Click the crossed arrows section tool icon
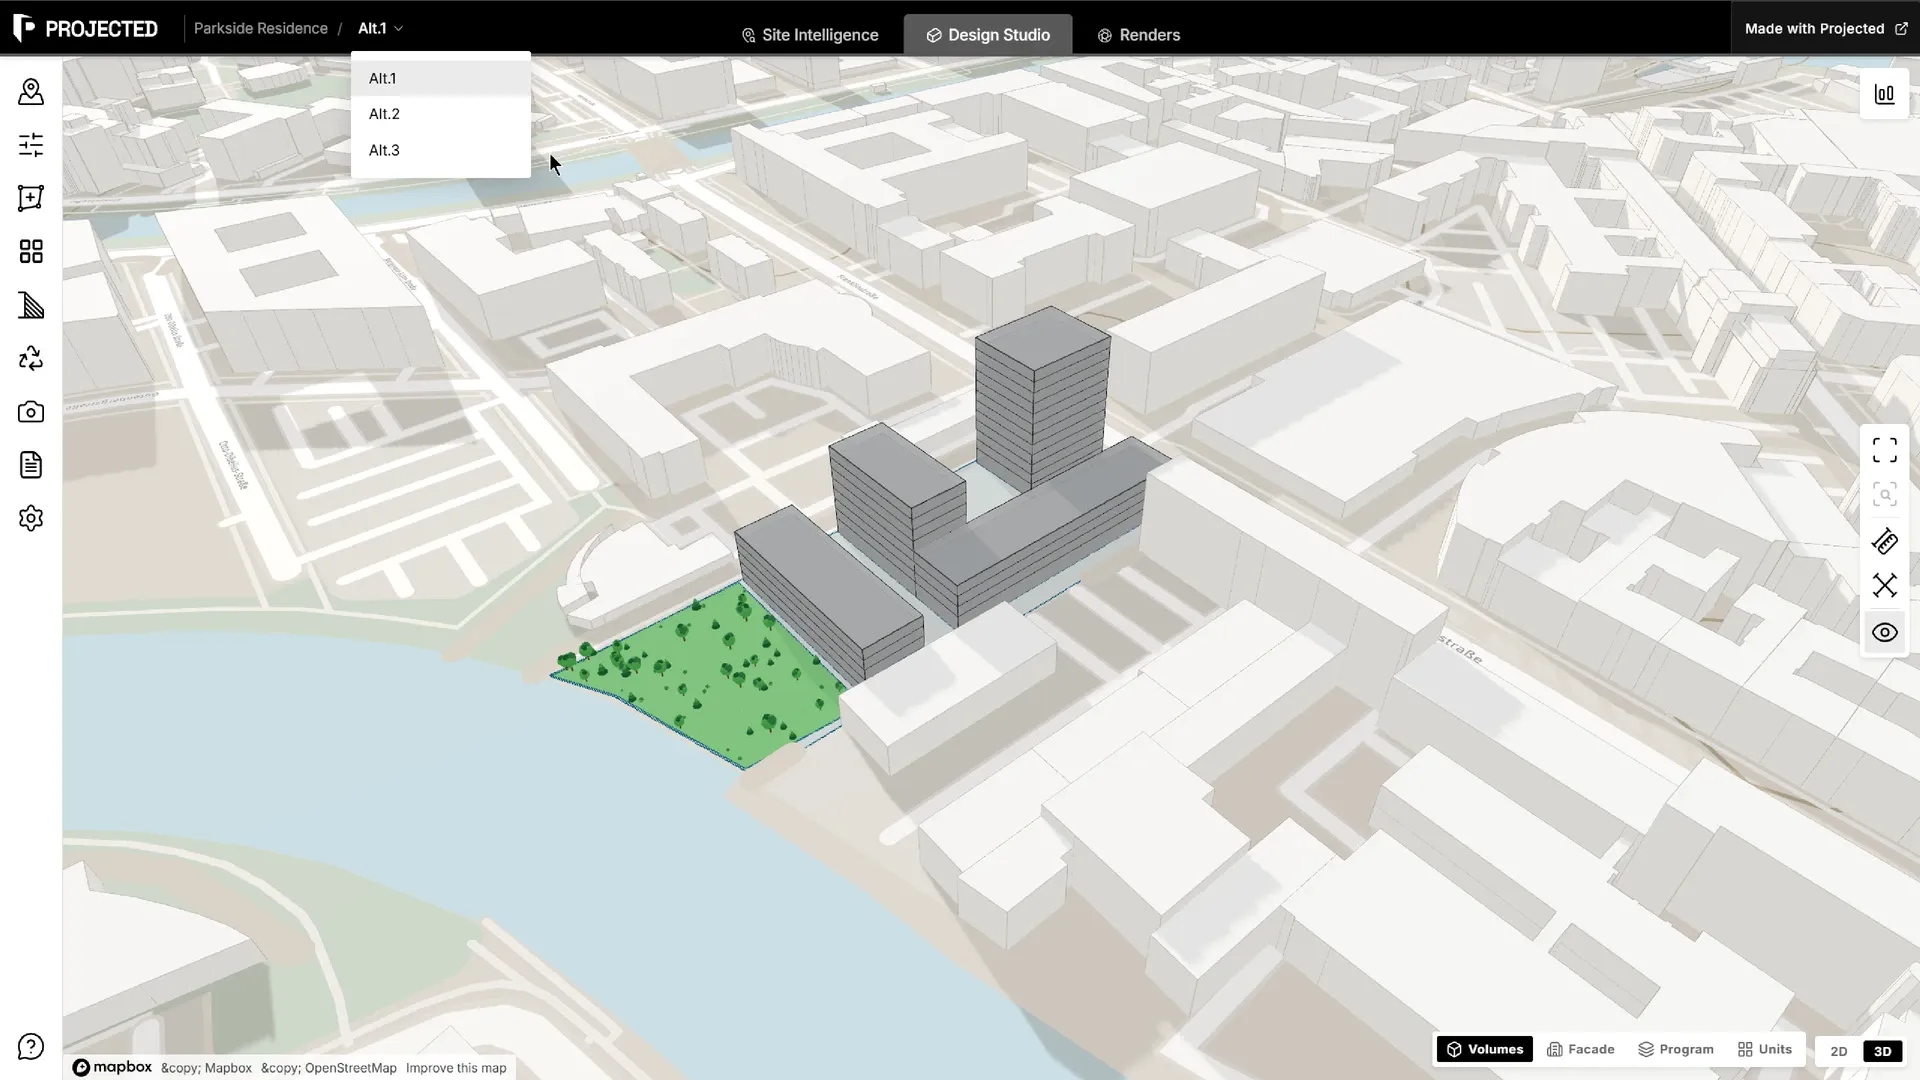Image resolution: width=1920 pixels, height=1080 pixels. click(1884, 586)
